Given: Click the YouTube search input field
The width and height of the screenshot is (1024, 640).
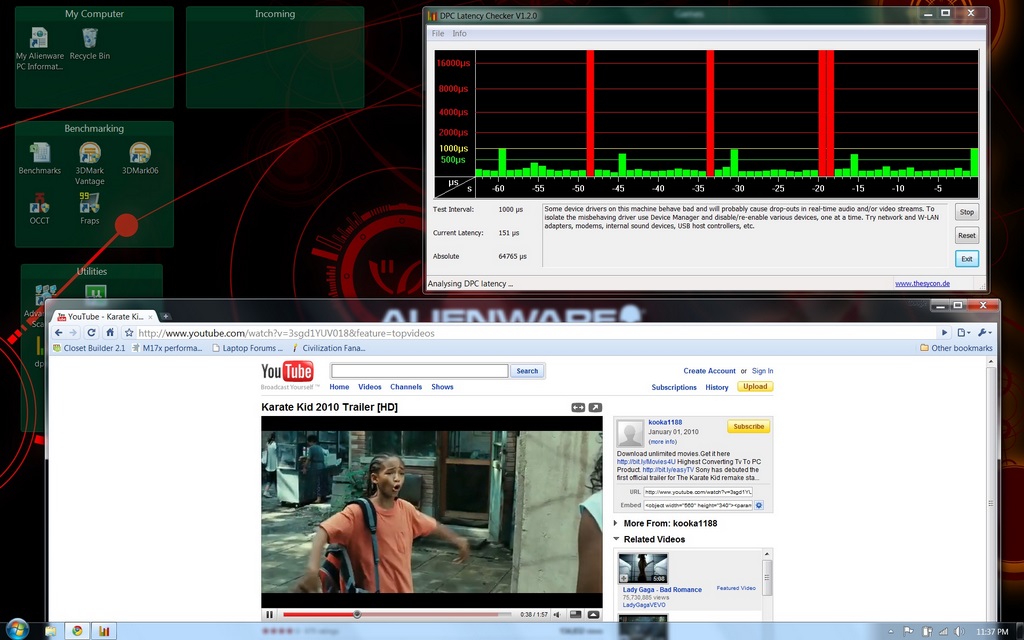Looking at the screenshot, I should coord(419,371).
